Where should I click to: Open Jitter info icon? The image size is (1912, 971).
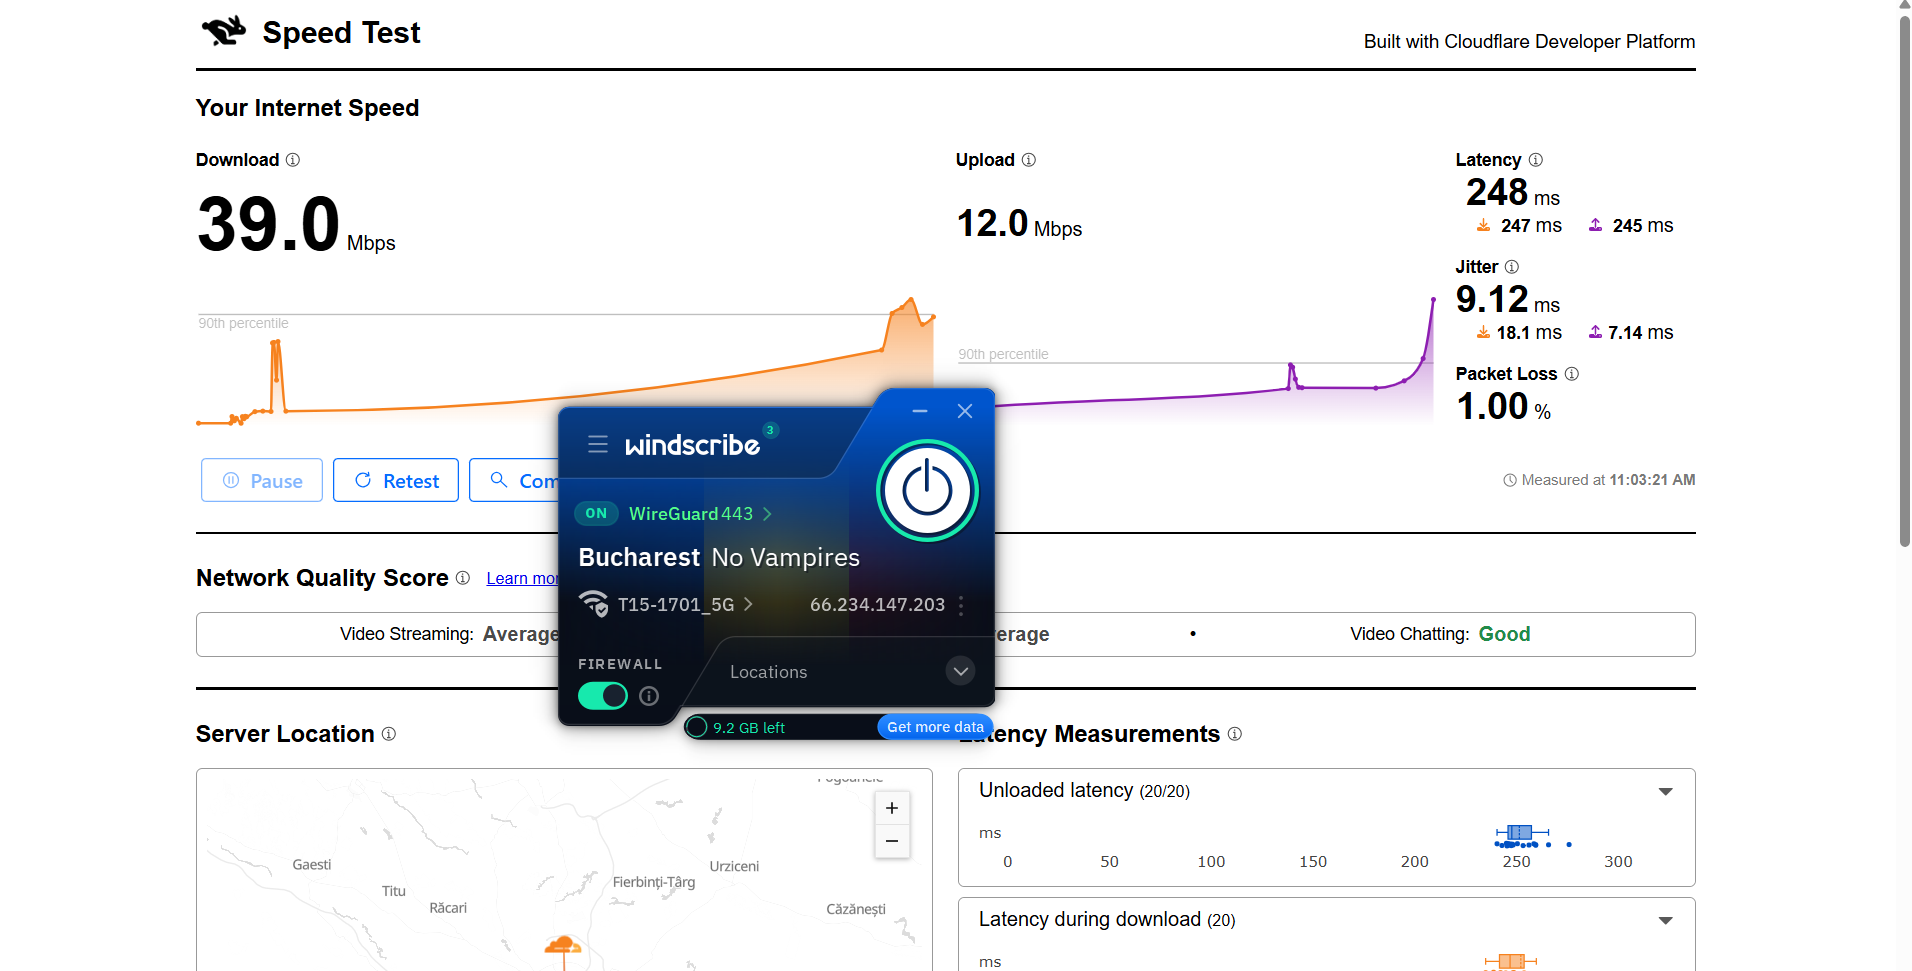point(1512,267)
